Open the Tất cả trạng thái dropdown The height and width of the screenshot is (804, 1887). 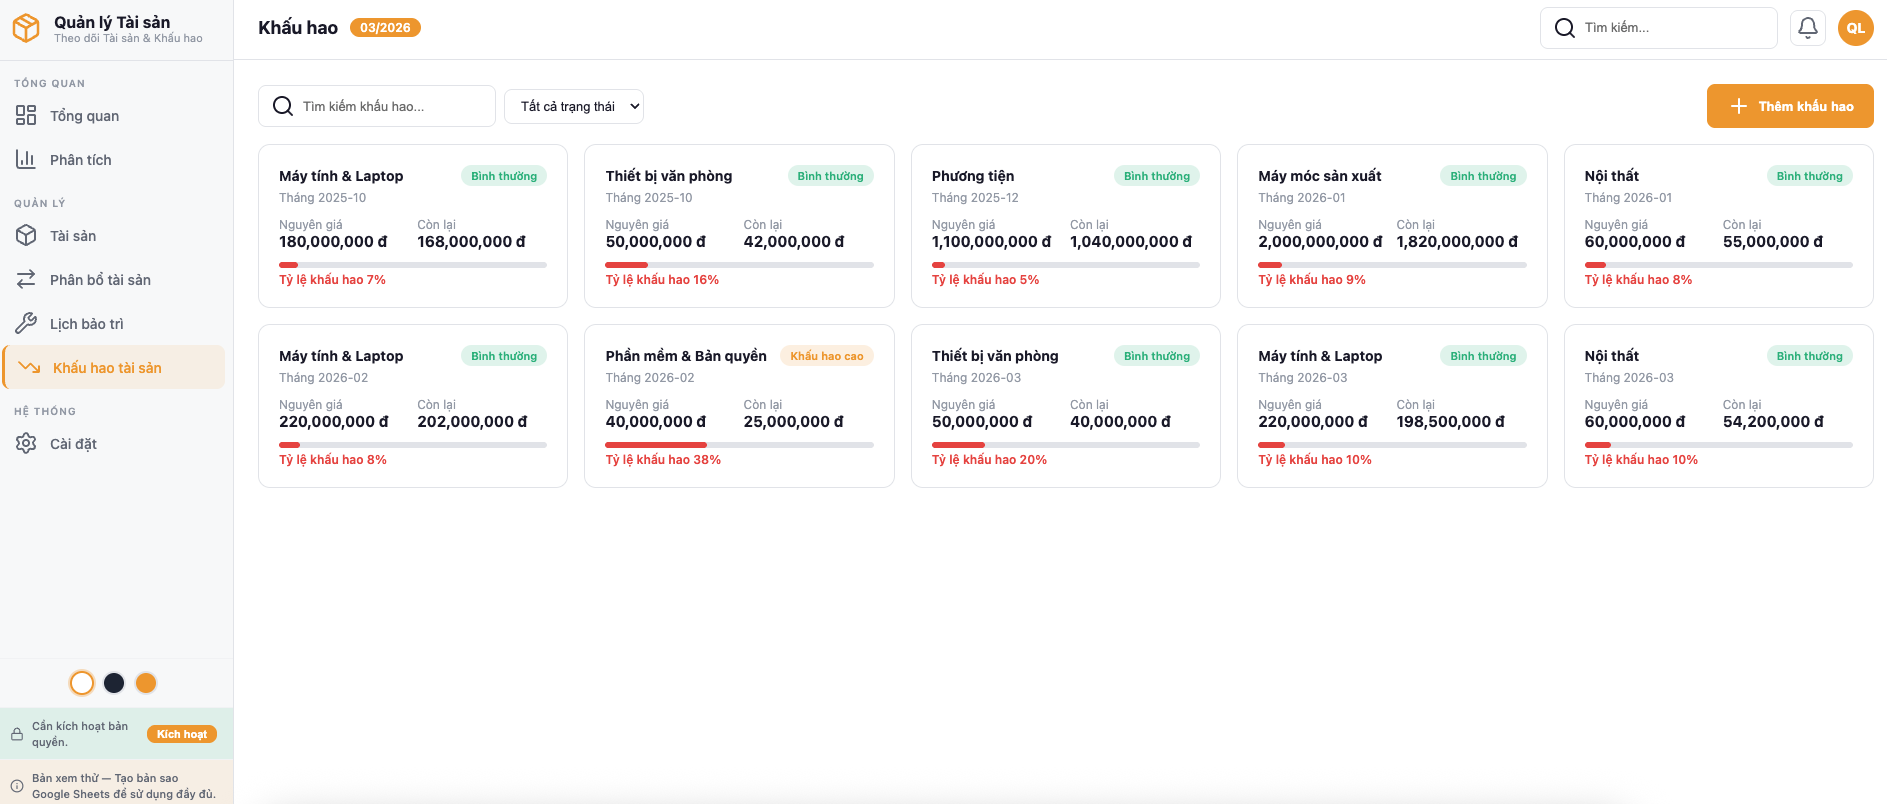coord(574,107)
